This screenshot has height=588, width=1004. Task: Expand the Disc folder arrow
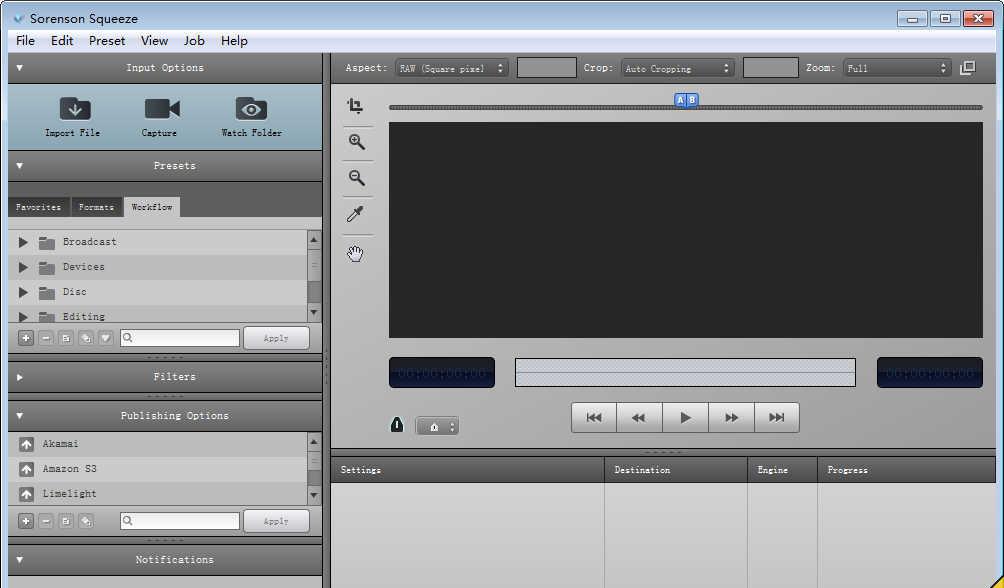pyautogui.click(x=23, y=292)
